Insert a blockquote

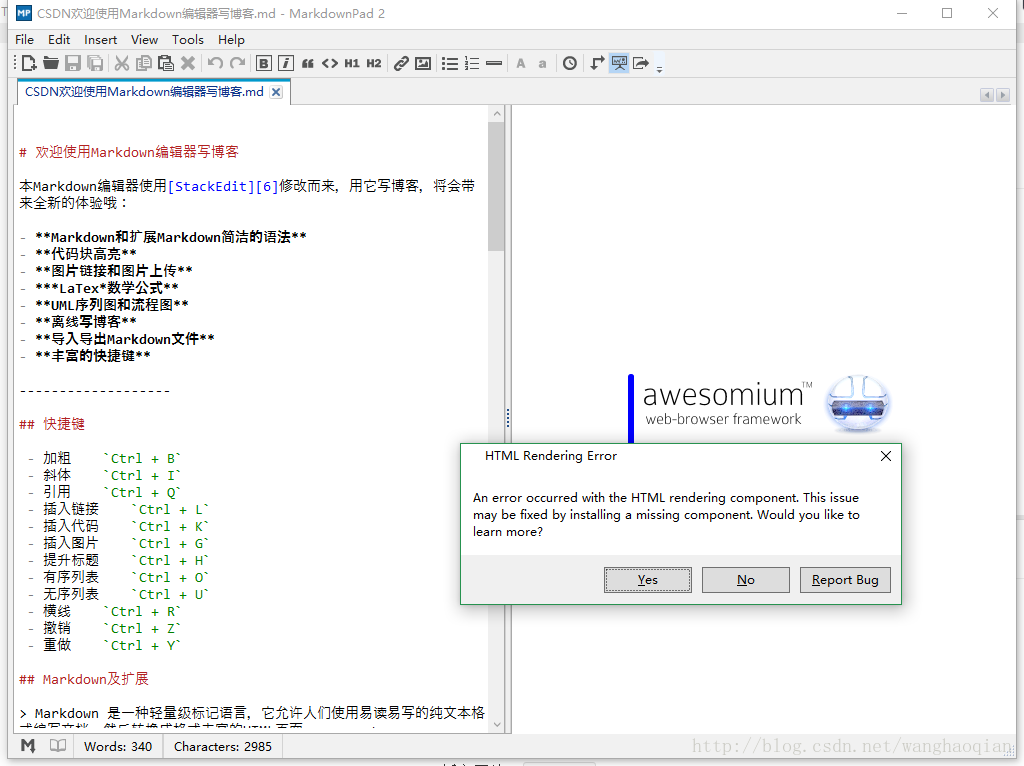click(x=308, y=63)
